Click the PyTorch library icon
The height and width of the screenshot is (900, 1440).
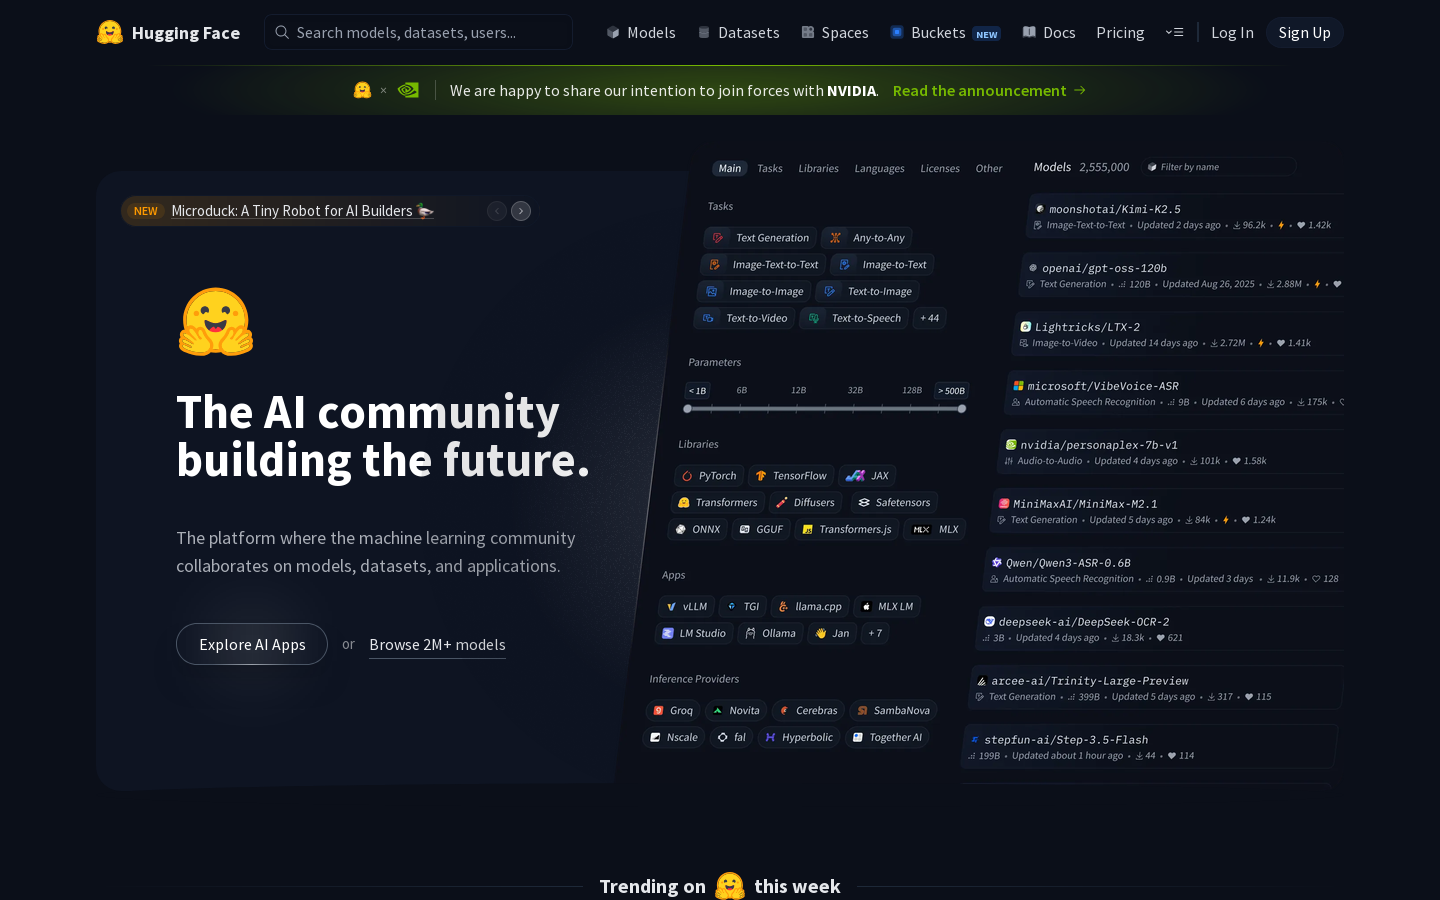coord(687,476)
